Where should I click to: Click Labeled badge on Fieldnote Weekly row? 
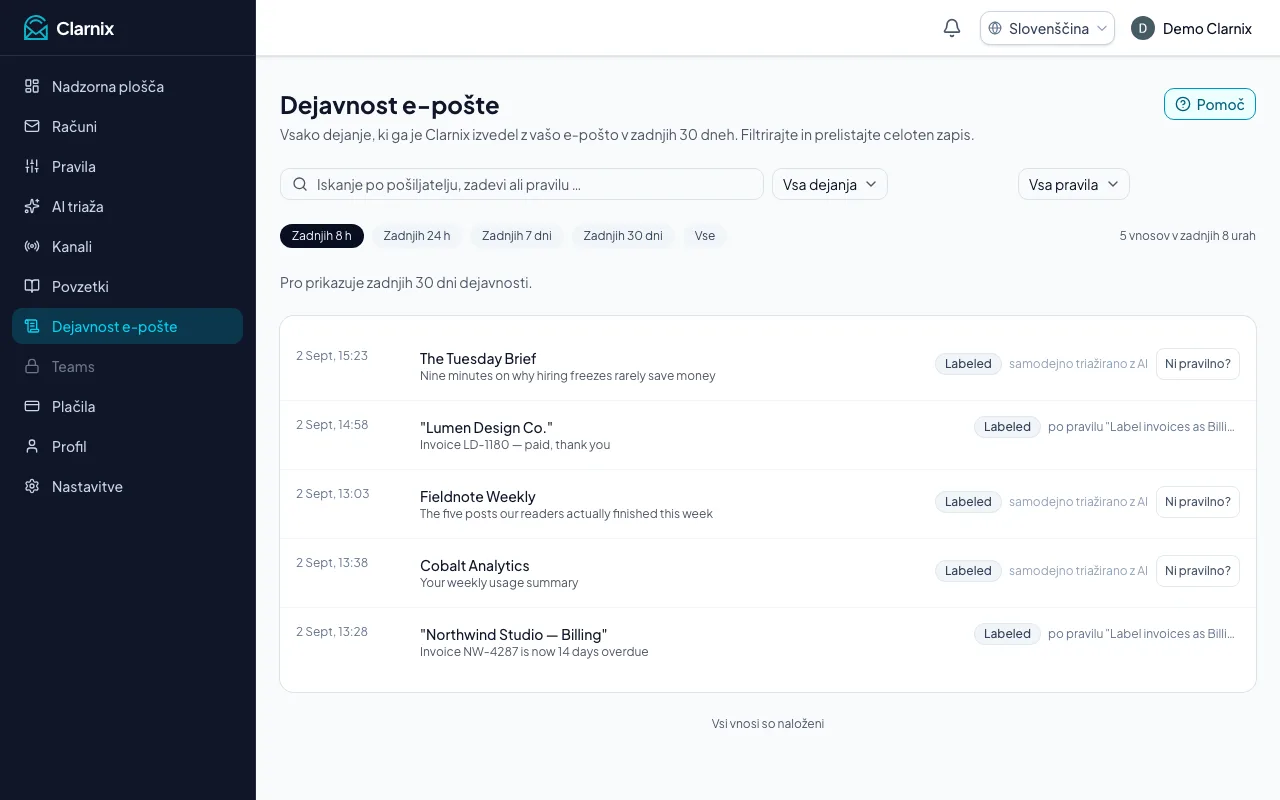[x=968, y=502]
